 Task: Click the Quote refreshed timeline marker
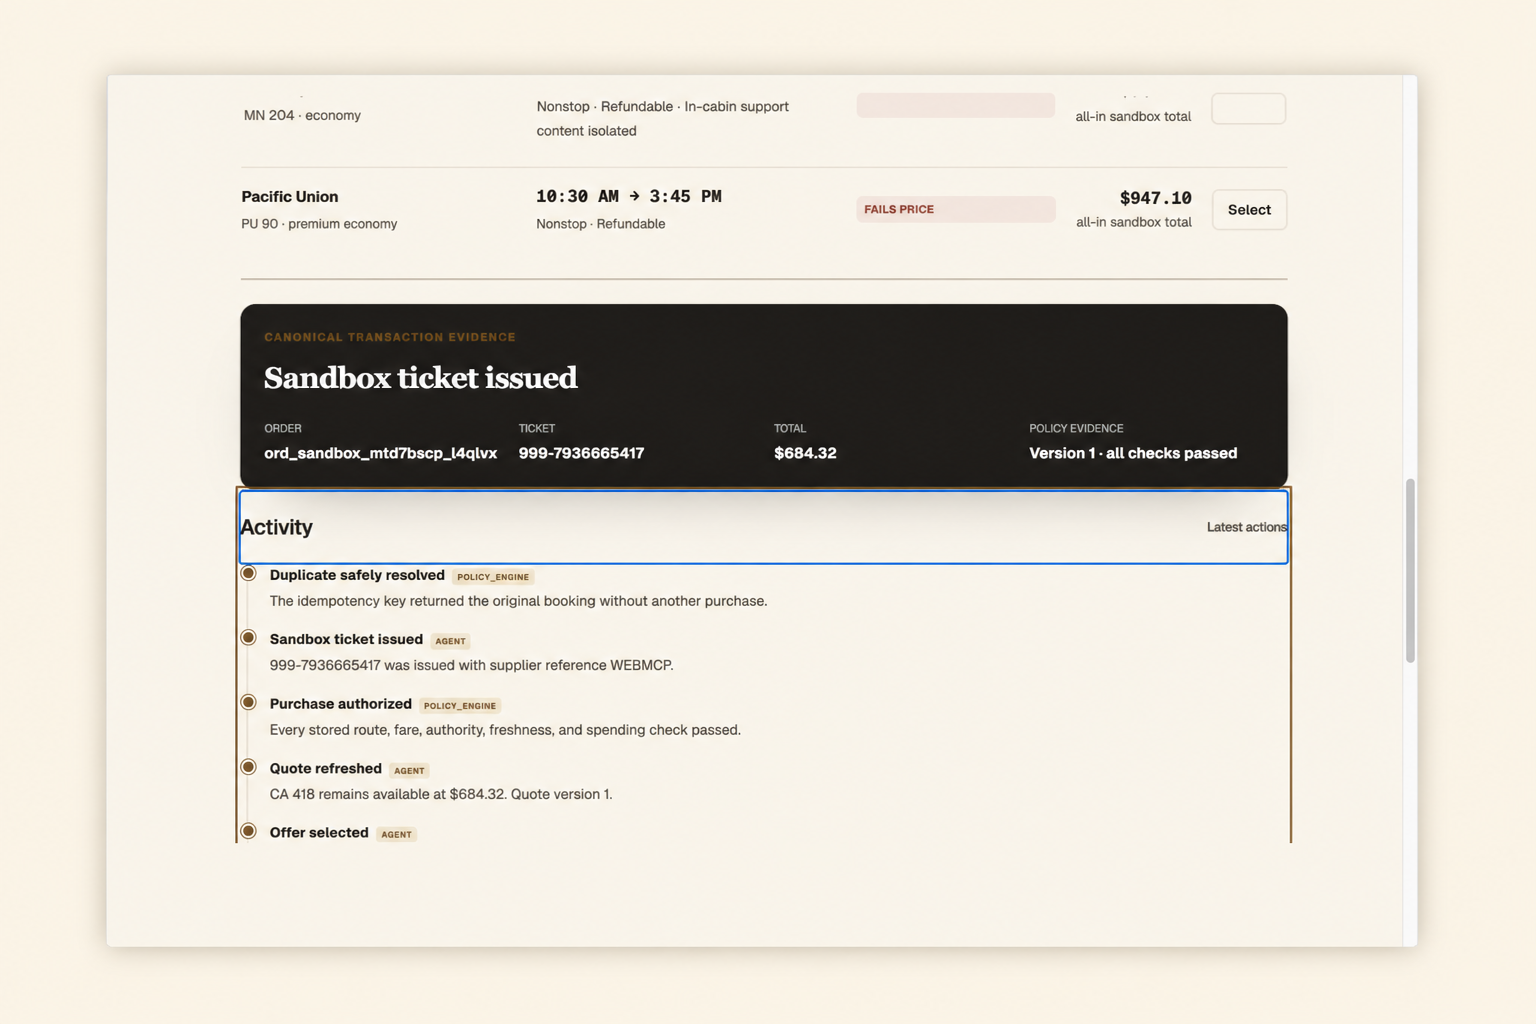pyautogui.click(x=249, y=767)
